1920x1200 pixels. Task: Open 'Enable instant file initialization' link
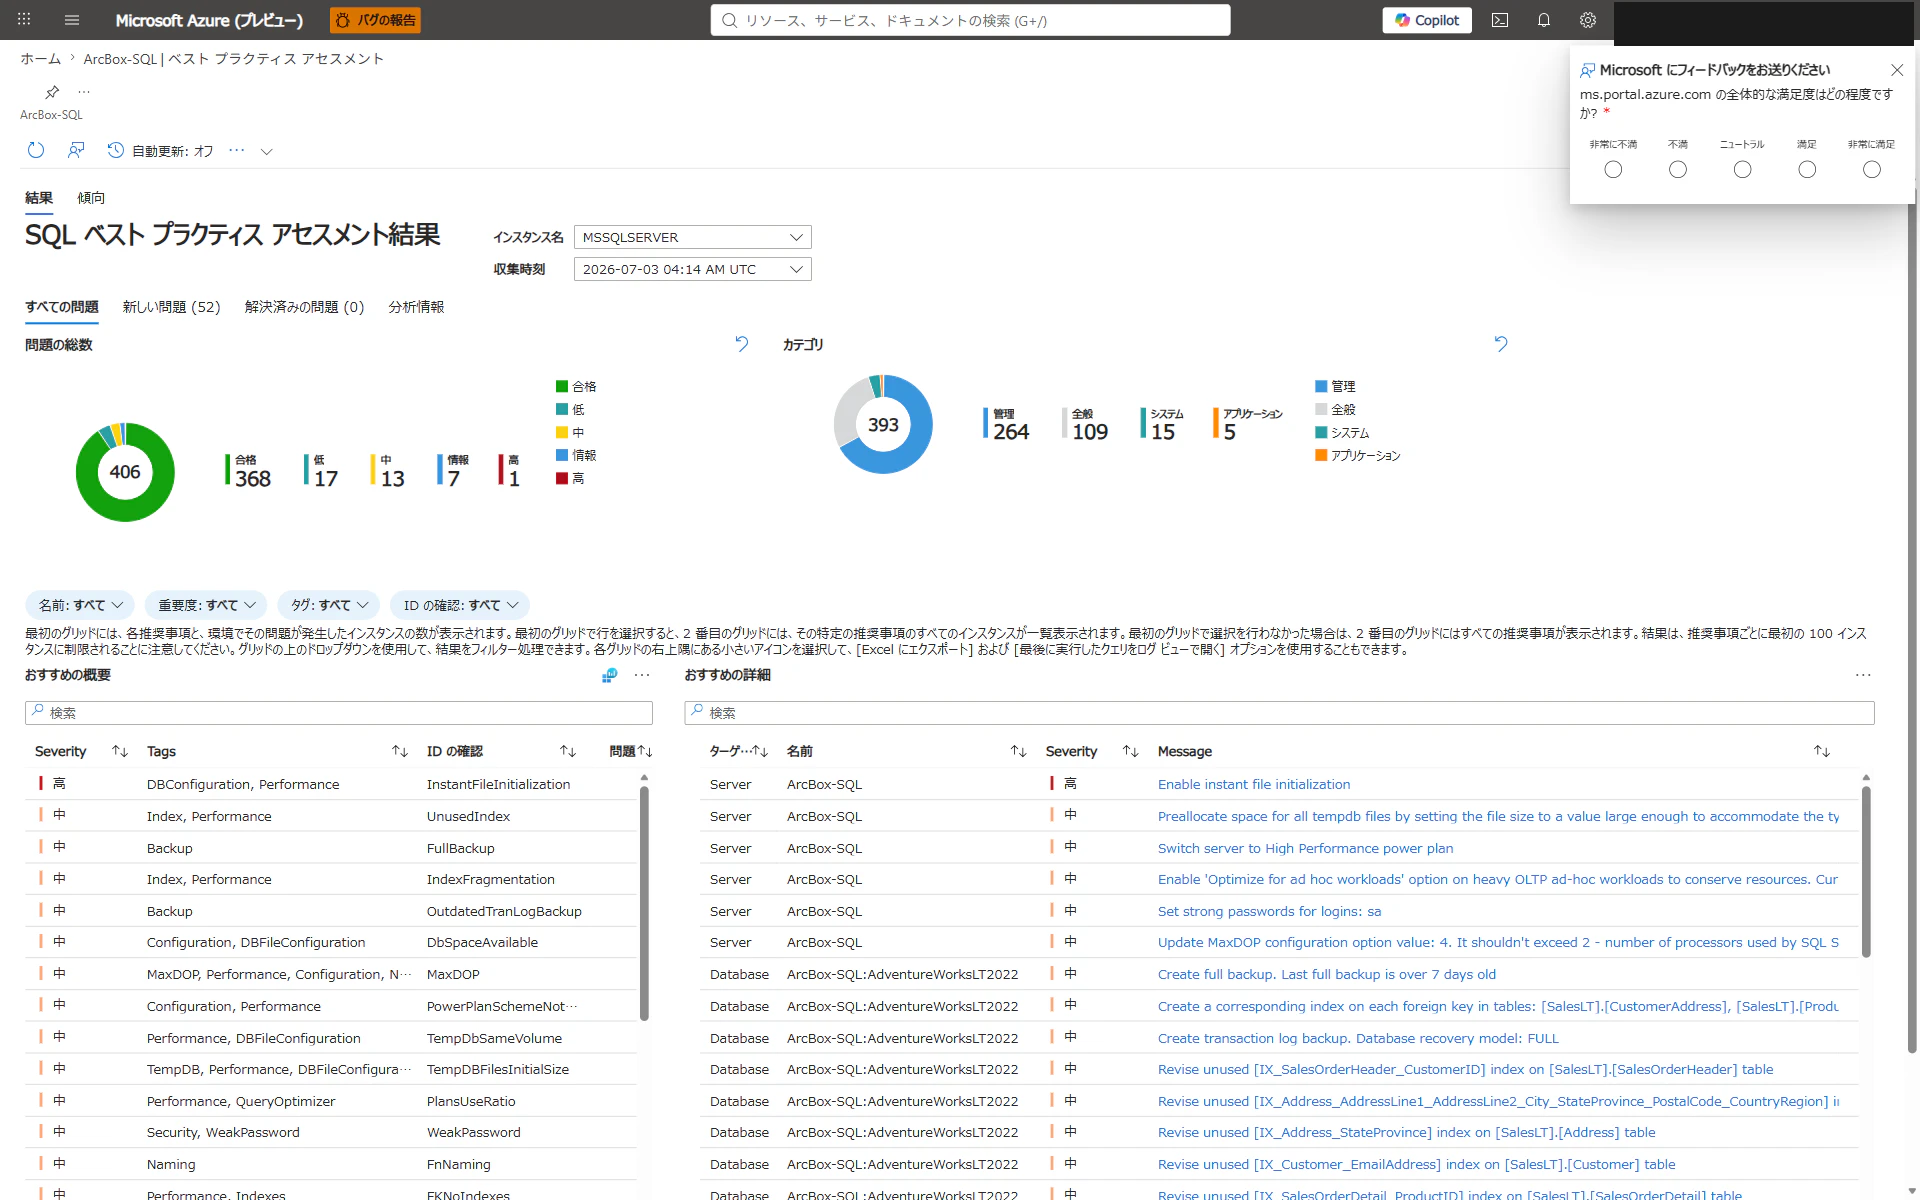(1254, 785)
